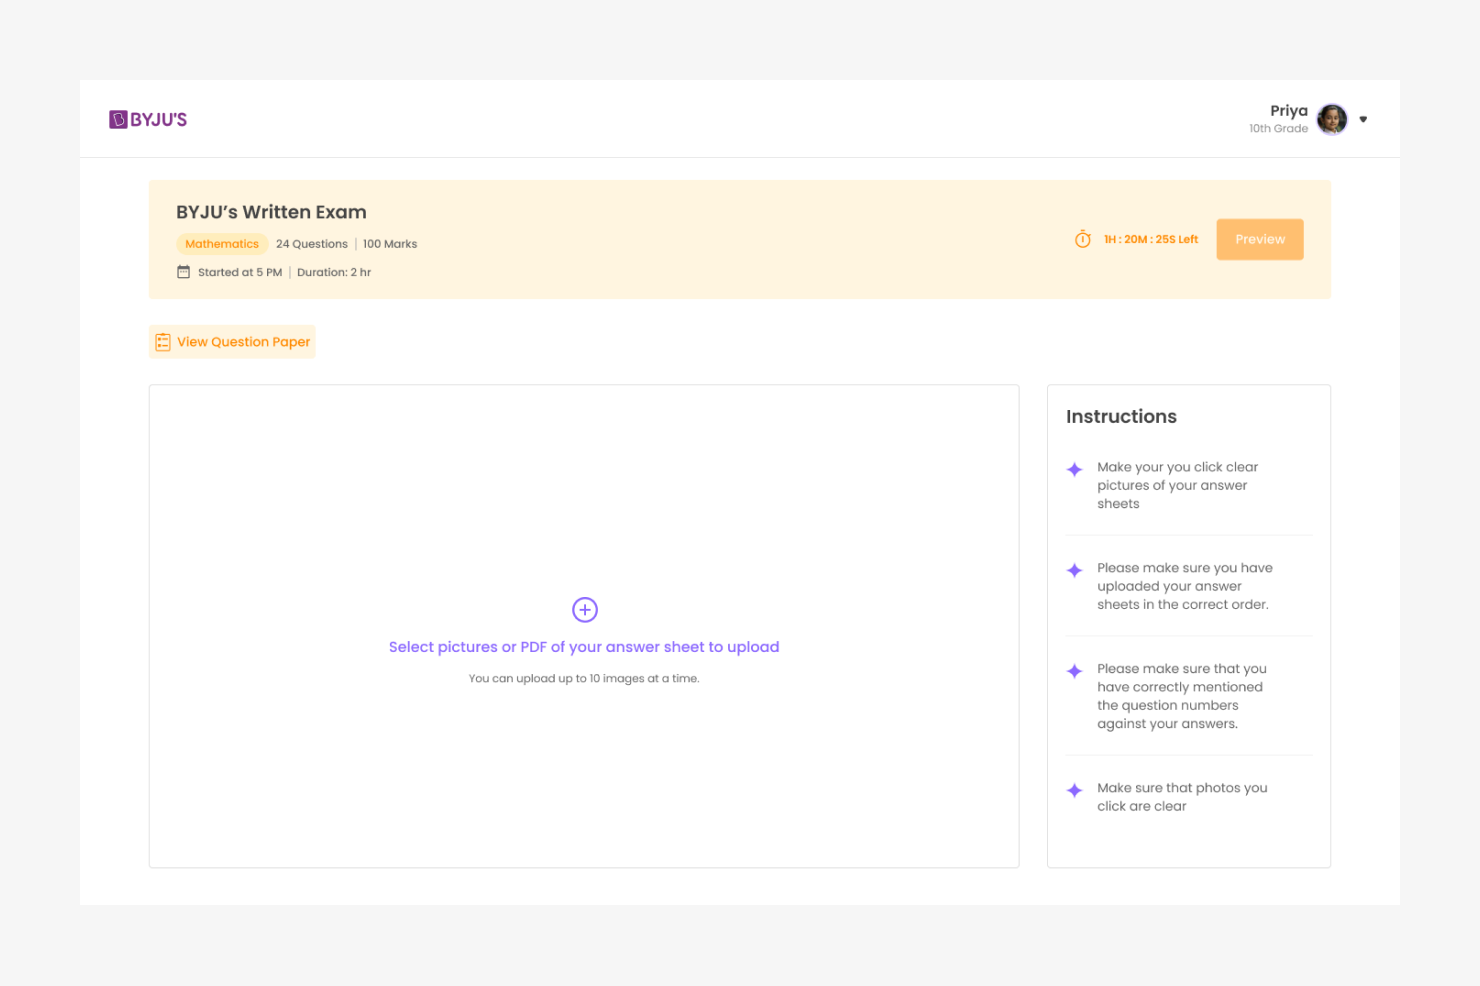Image resolution: width=1480 pixels, height=986 pixels.
Task: Open View Question Paper
Action: pyautogui.click(x=232, y=342)
